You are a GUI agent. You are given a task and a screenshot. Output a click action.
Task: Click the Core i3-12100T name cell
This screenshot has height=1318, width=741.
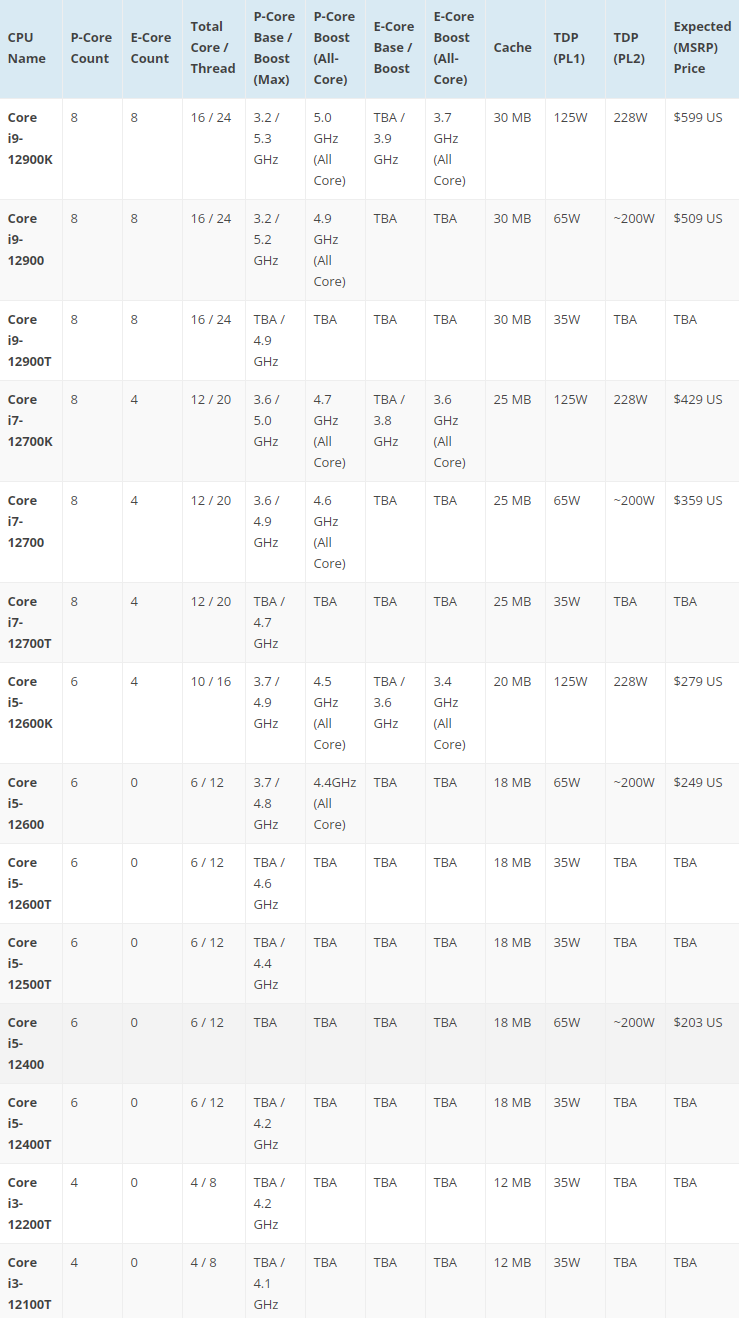30,1283
